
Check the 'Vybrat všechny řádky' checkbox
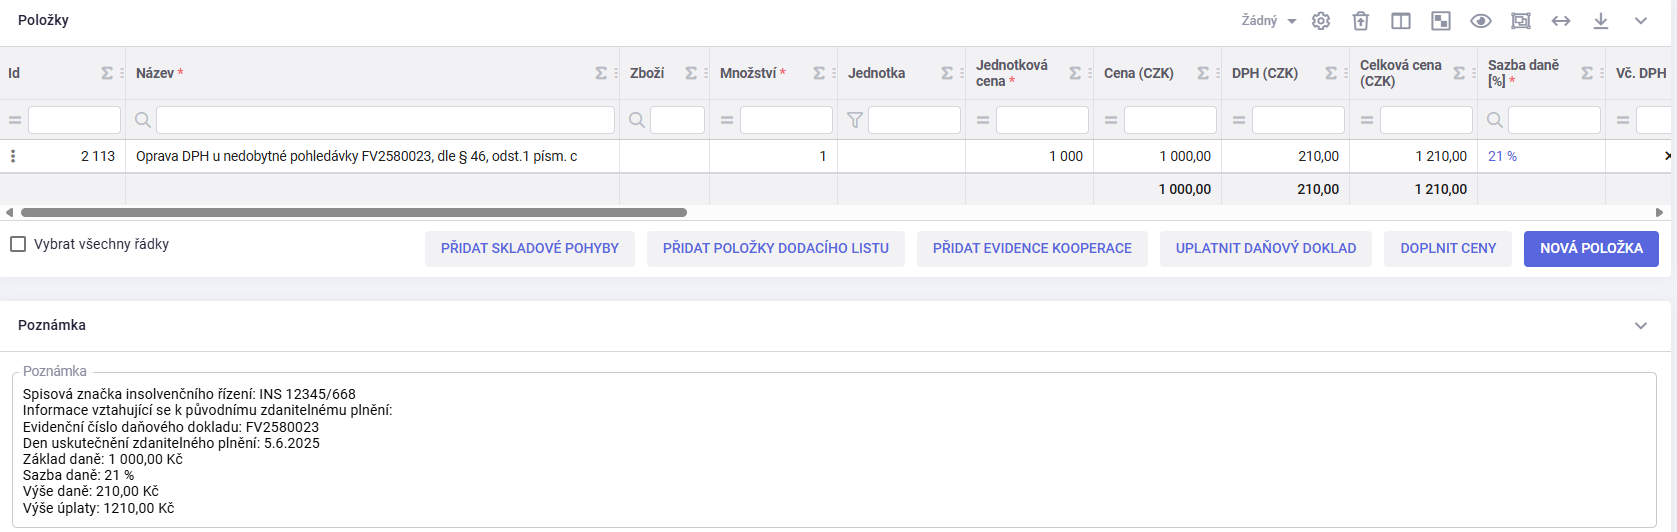(18, 244)
